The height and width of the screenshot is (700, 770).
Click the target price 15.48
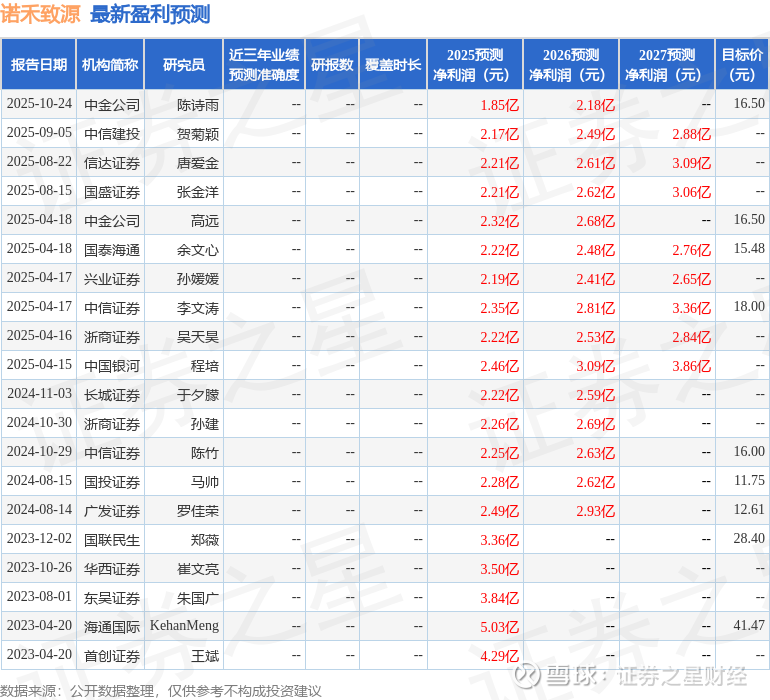749,249
